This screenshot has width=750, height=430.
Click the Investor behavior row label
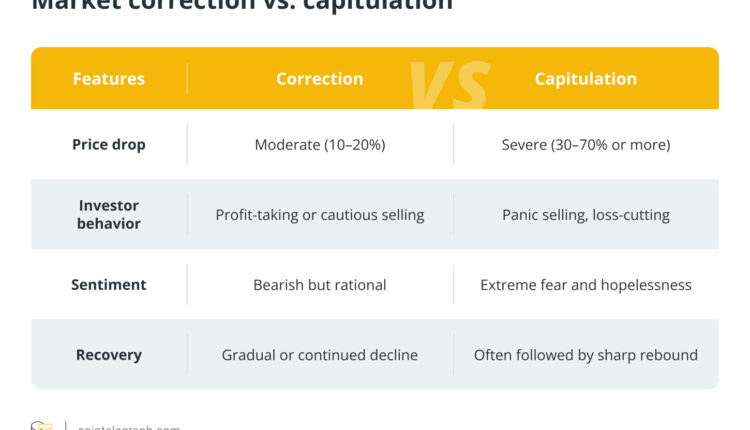[x=109, y=214]
